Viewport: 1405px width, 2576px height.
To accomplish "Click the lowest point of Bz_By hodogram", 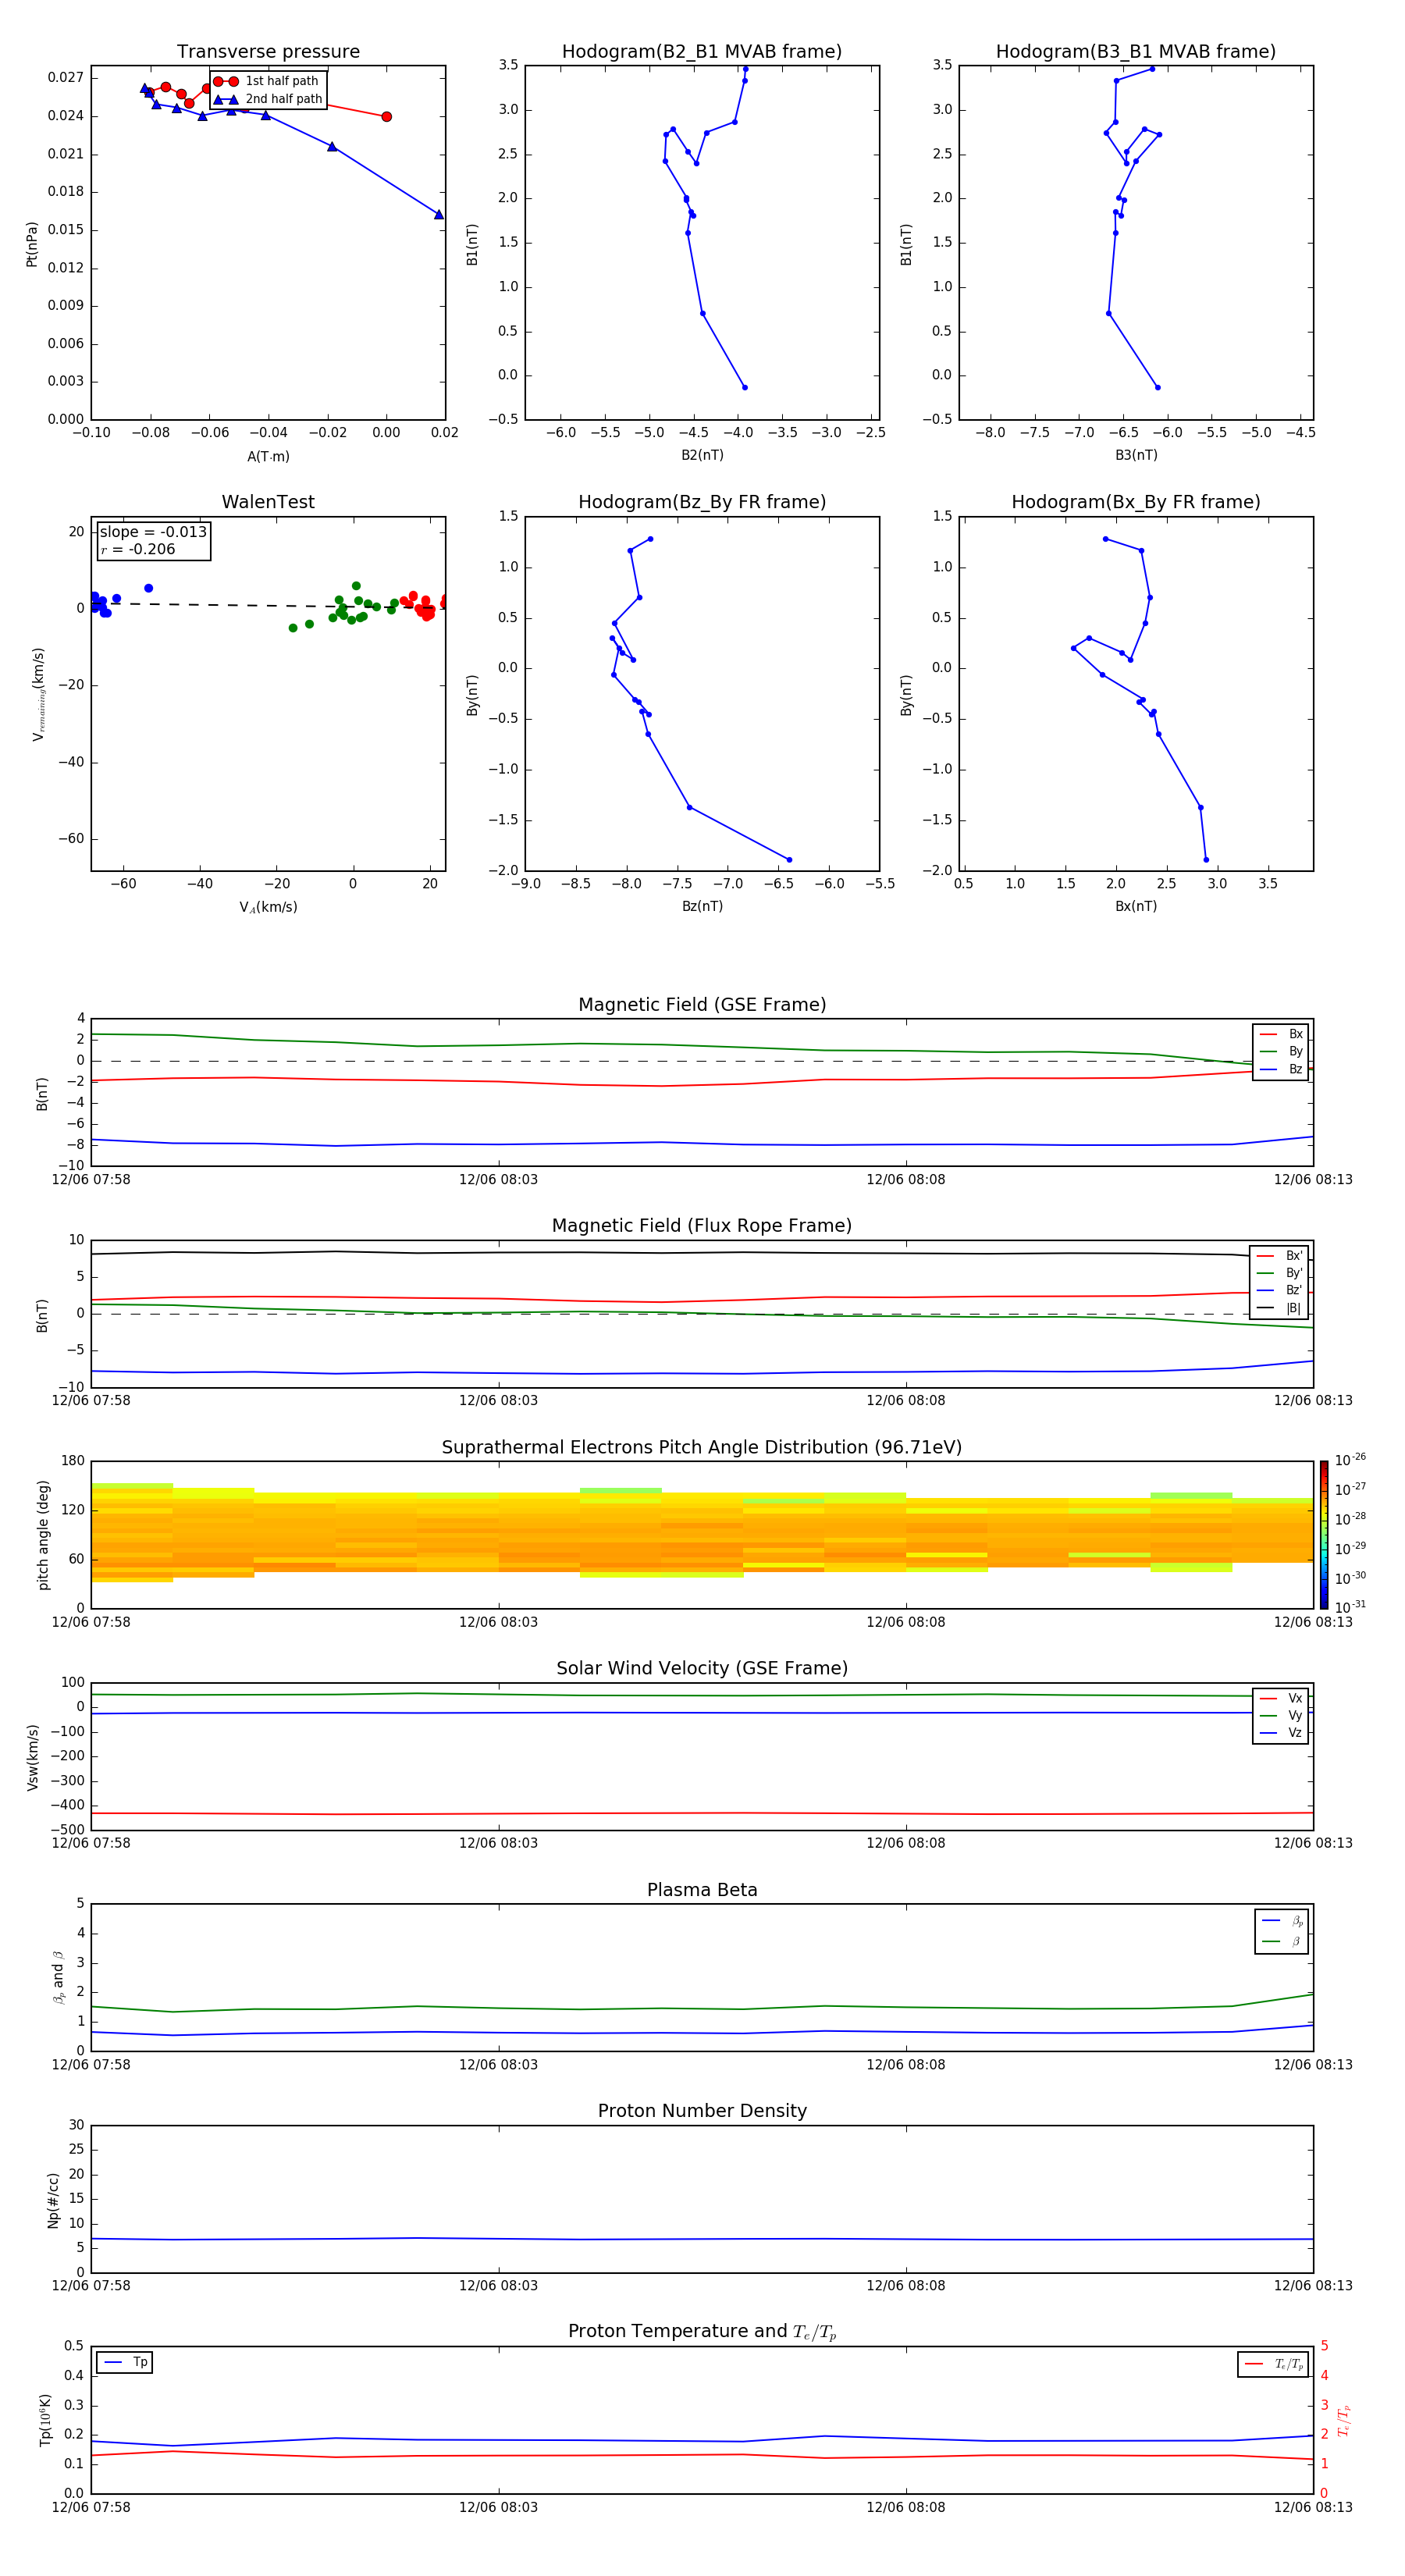I will [789, 860].
